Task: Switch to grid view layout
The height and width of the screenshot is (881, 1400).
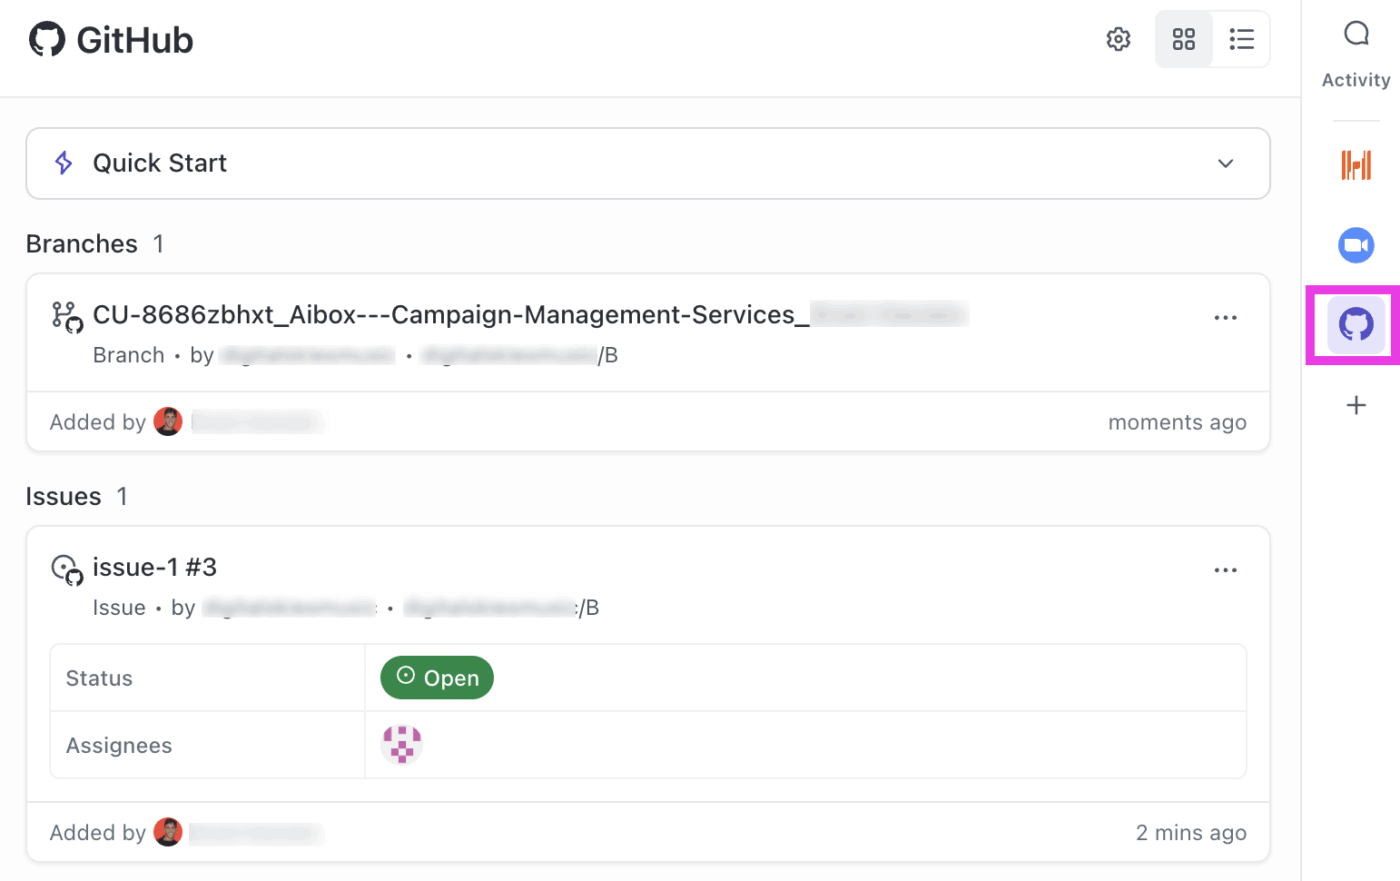Action: pyautogui.click(x=1184, y=39)
